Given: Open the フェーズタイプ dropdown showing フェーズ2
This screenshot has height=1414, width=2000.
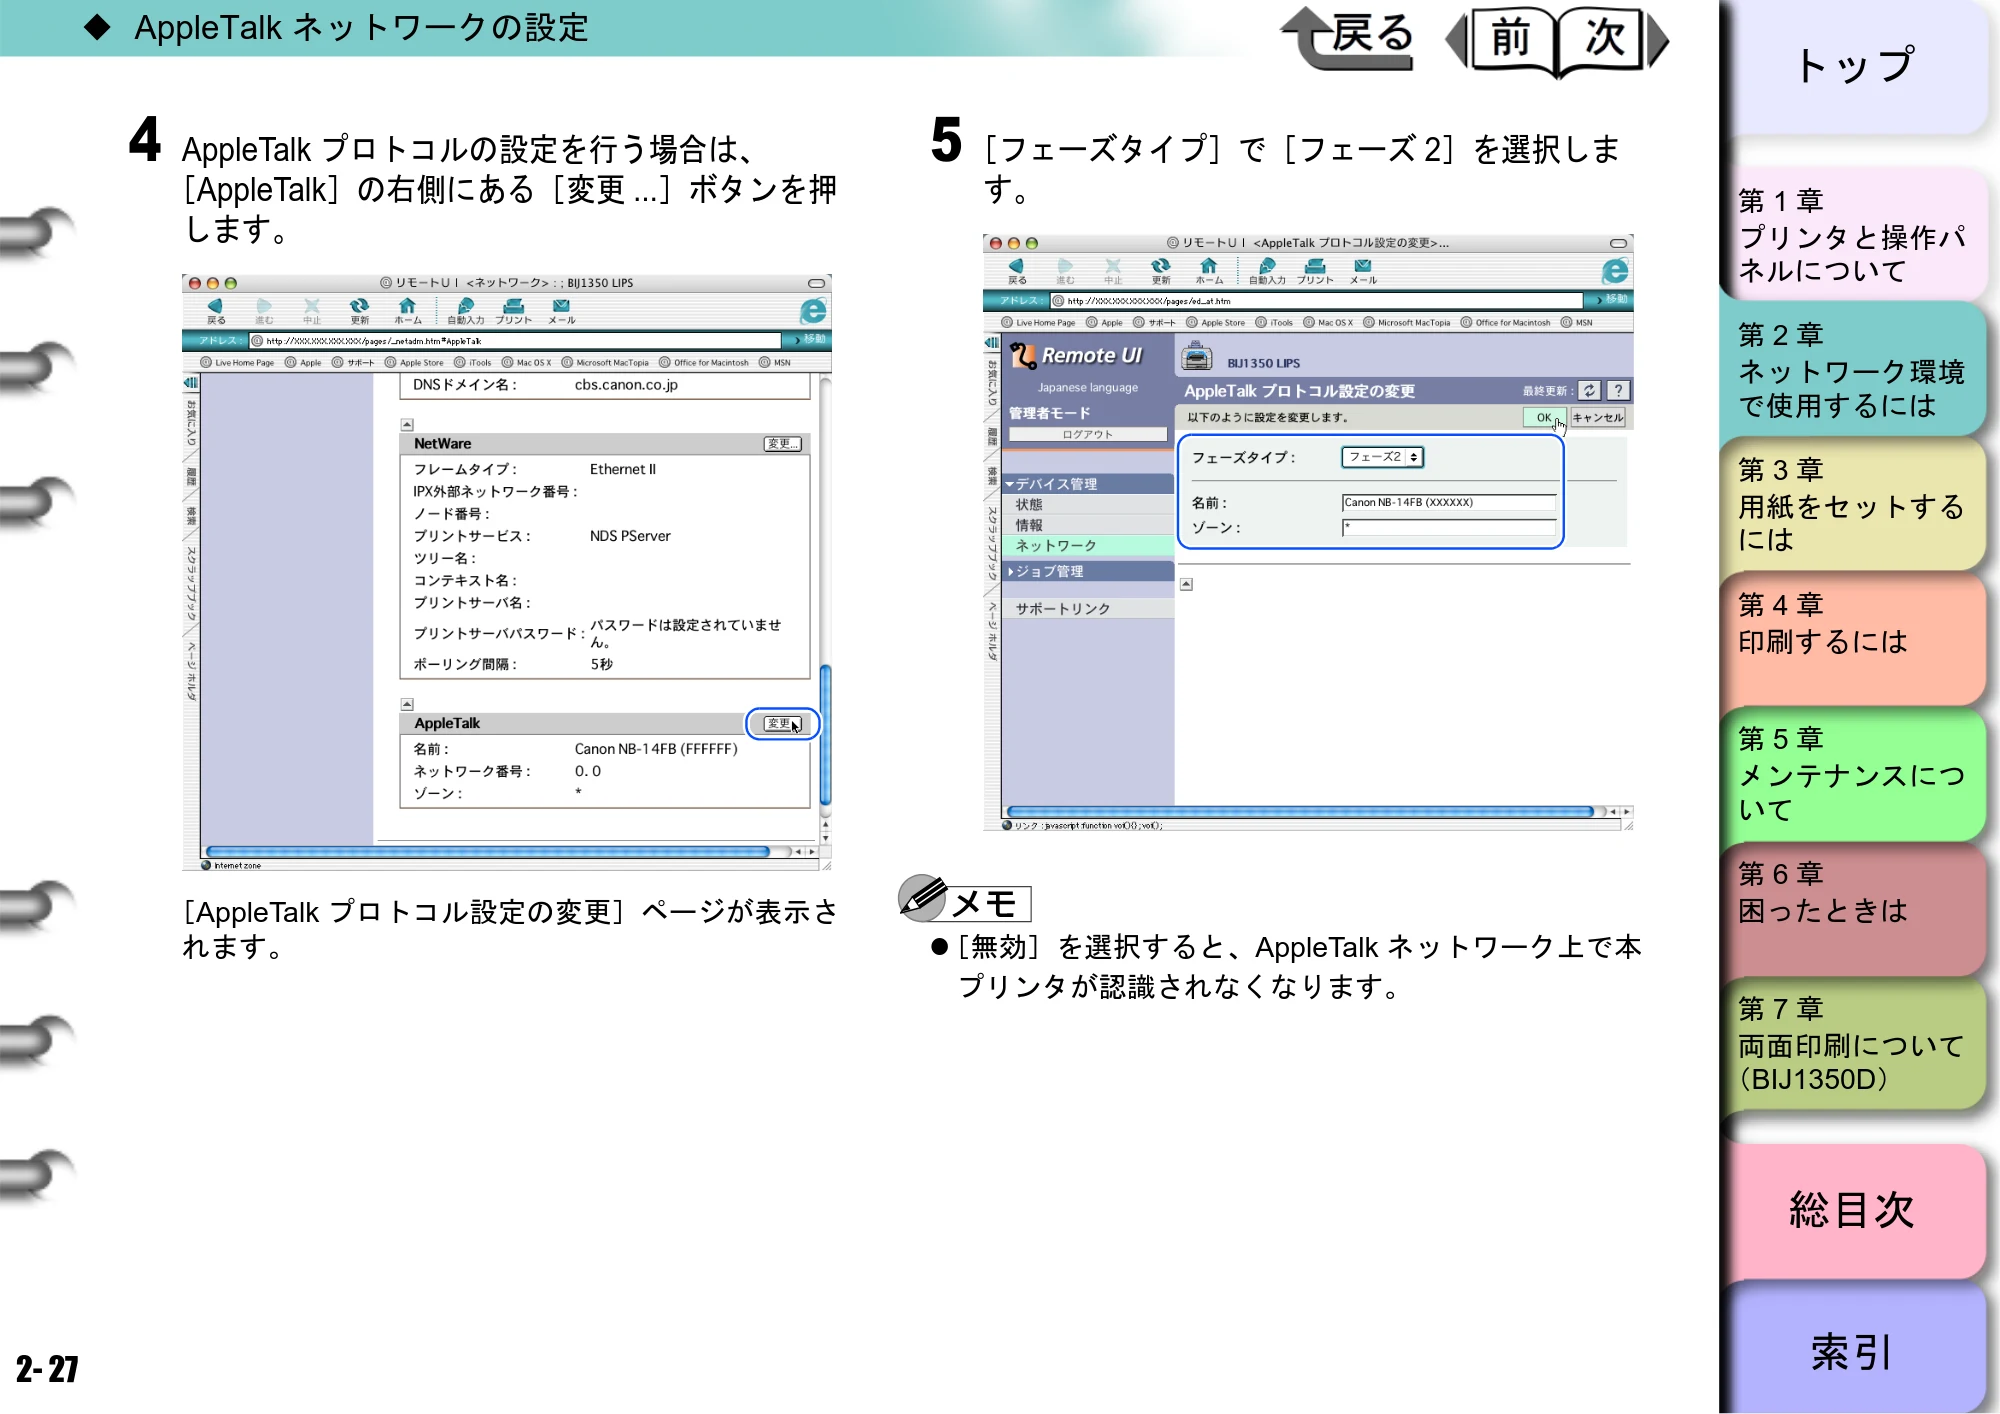Looking at the screenshot, I should click(1382, 457).
